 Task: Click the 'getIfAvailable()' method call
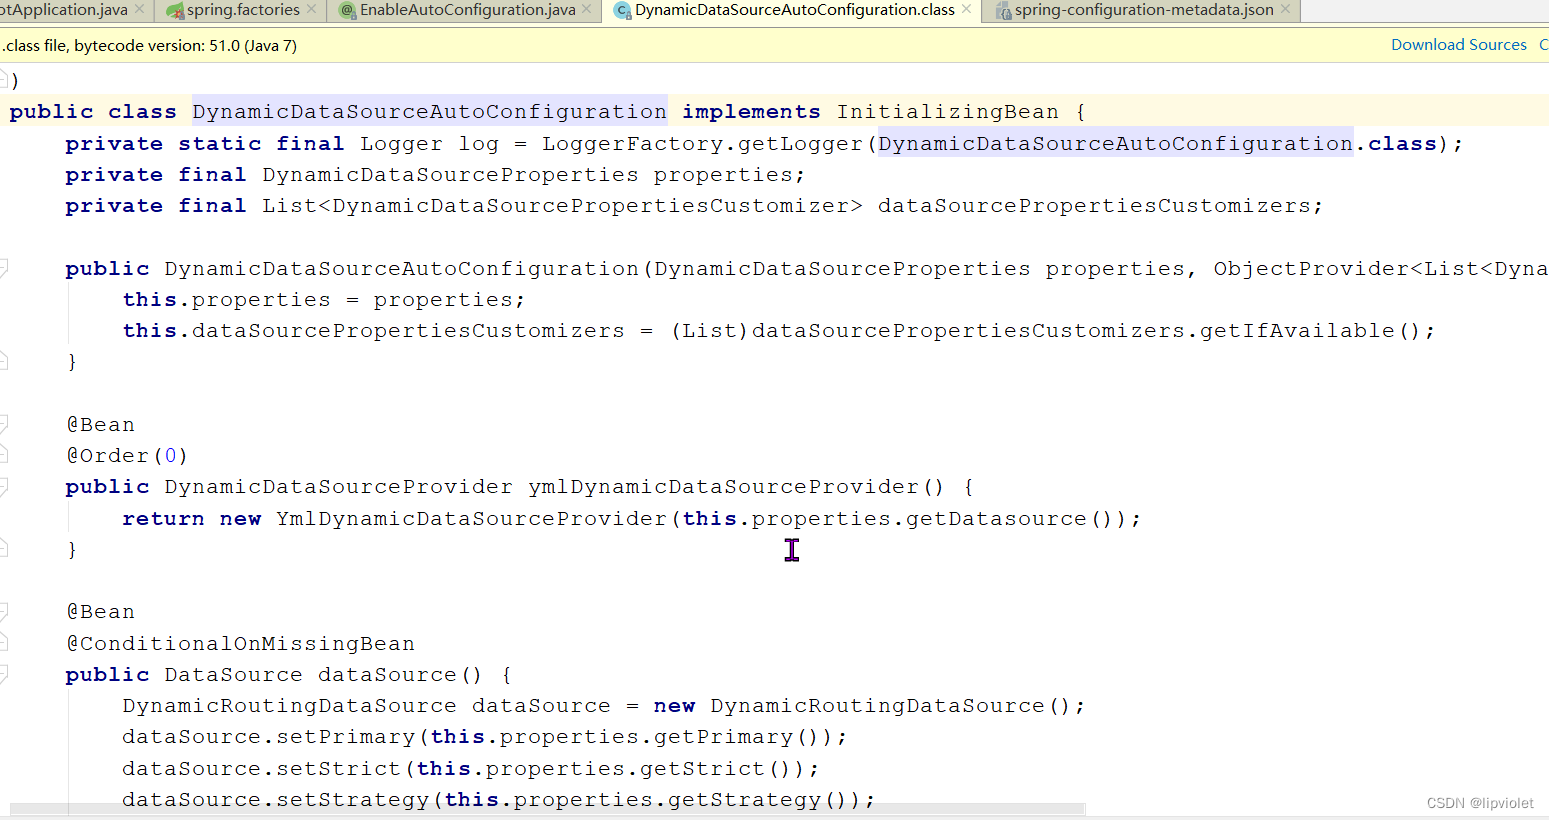[1310, 331]
